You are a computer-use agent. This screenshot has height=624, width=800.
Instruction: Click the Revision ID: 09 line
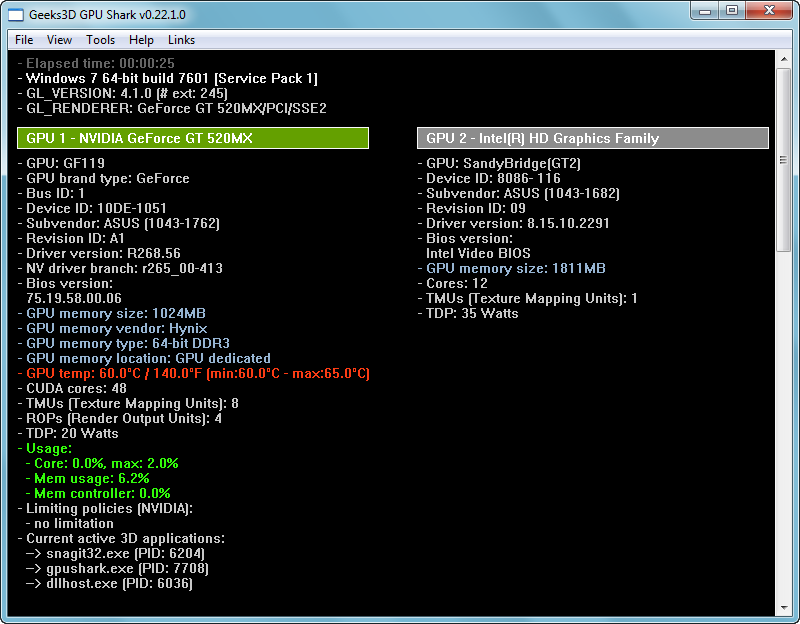472,208
